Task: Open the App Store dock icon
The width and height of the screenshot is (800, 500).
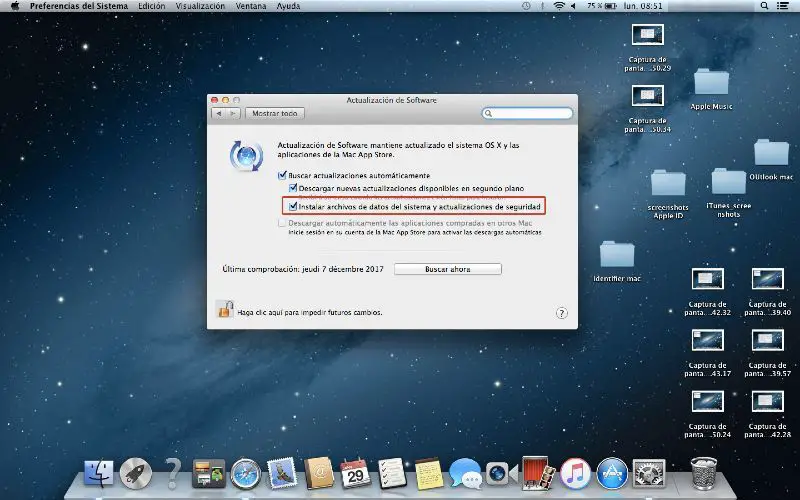Action: 612,473
